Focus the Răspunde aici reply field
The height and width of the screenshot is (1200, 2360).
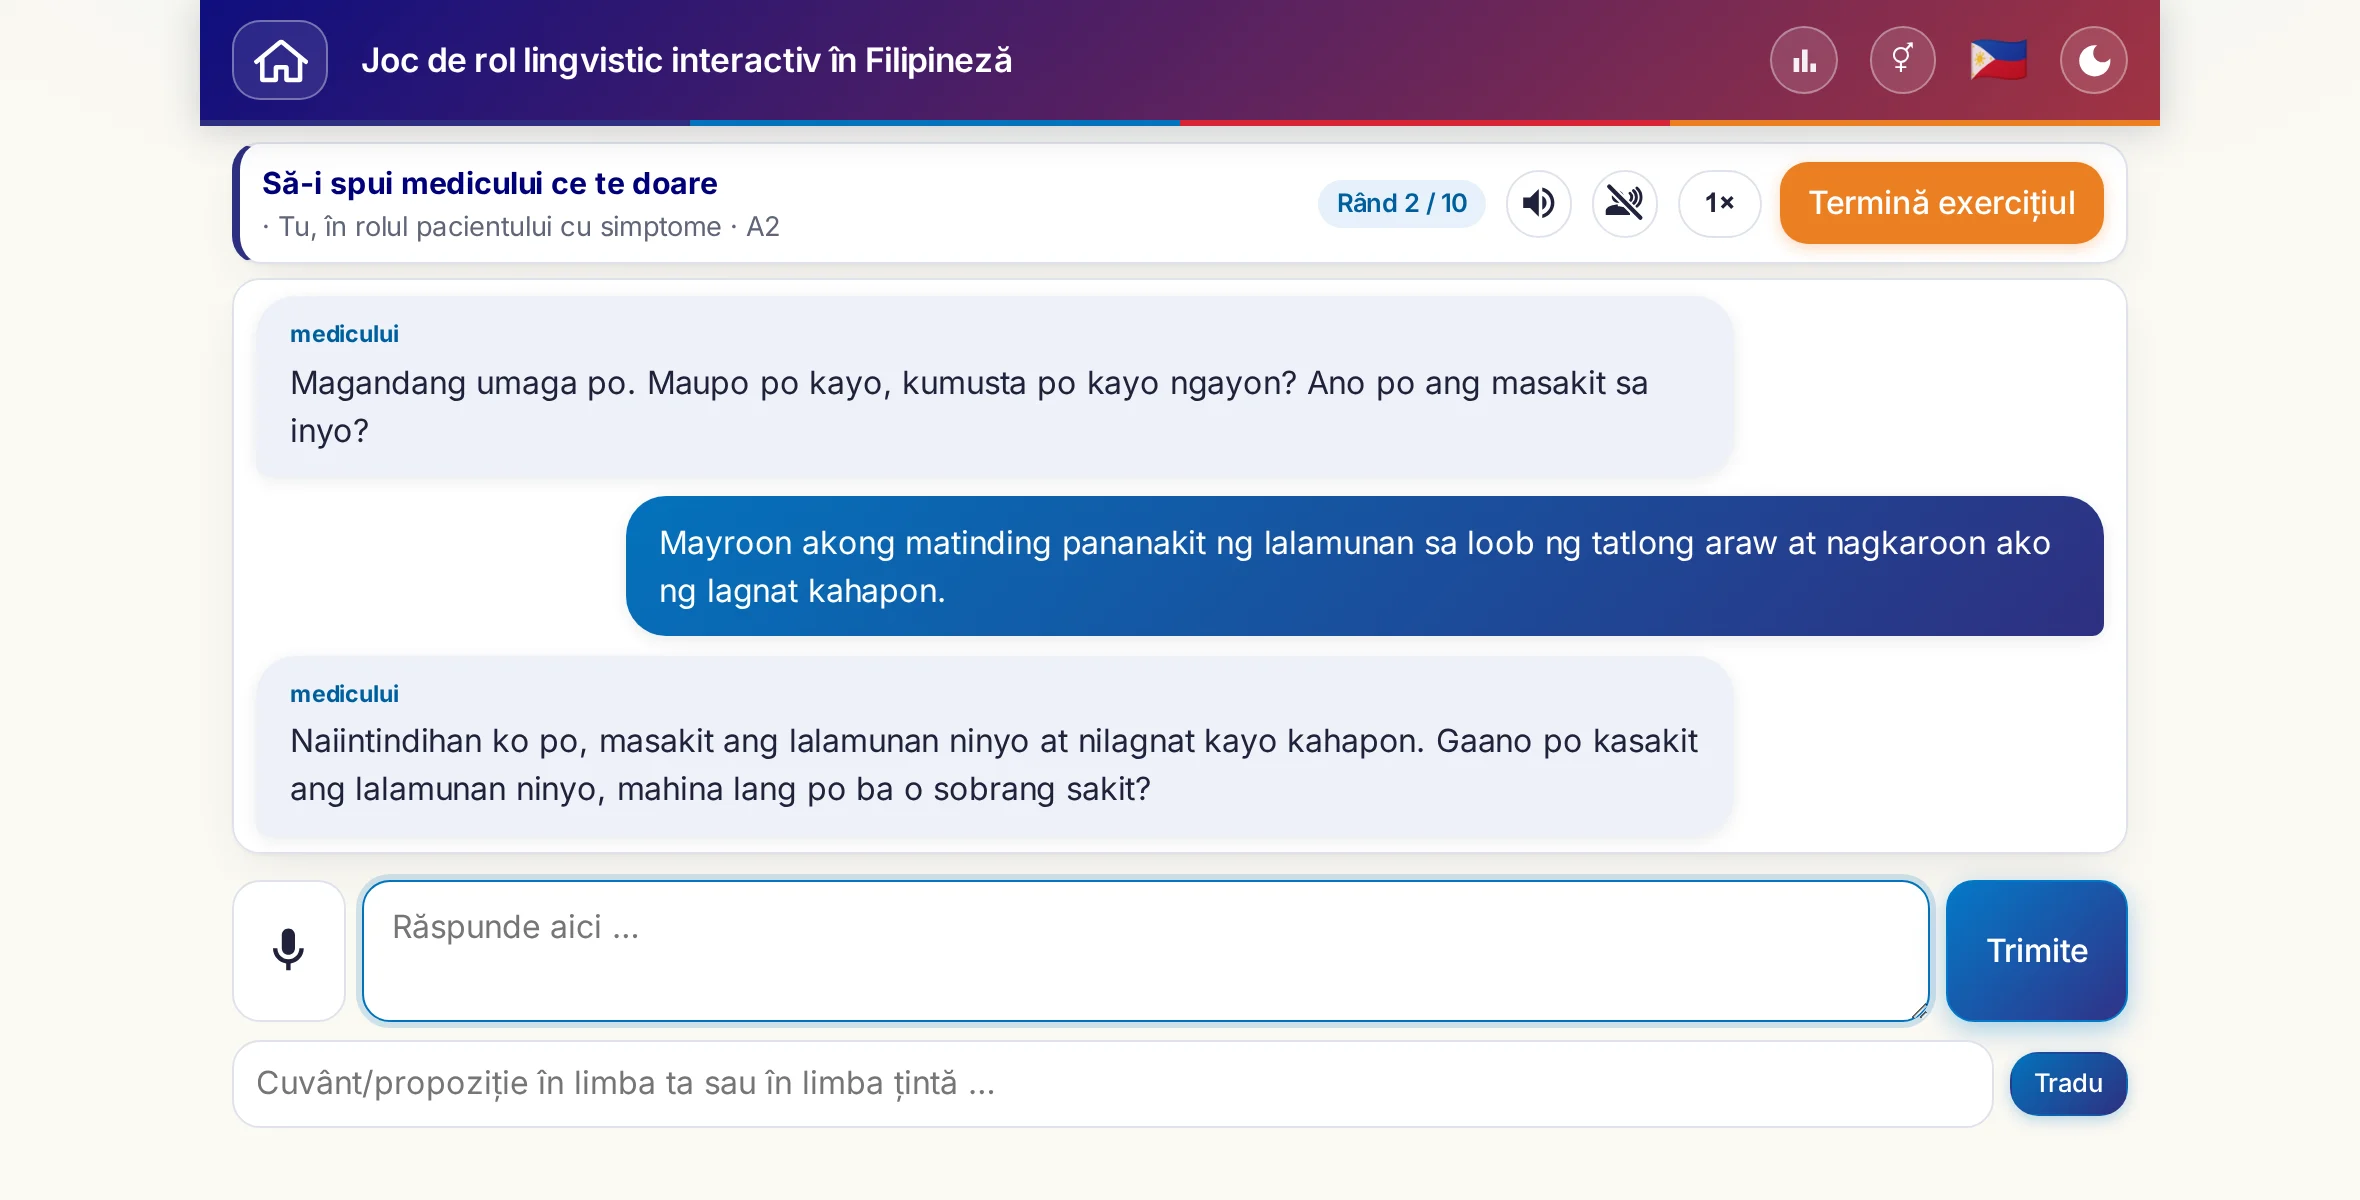coord(1146,950)
